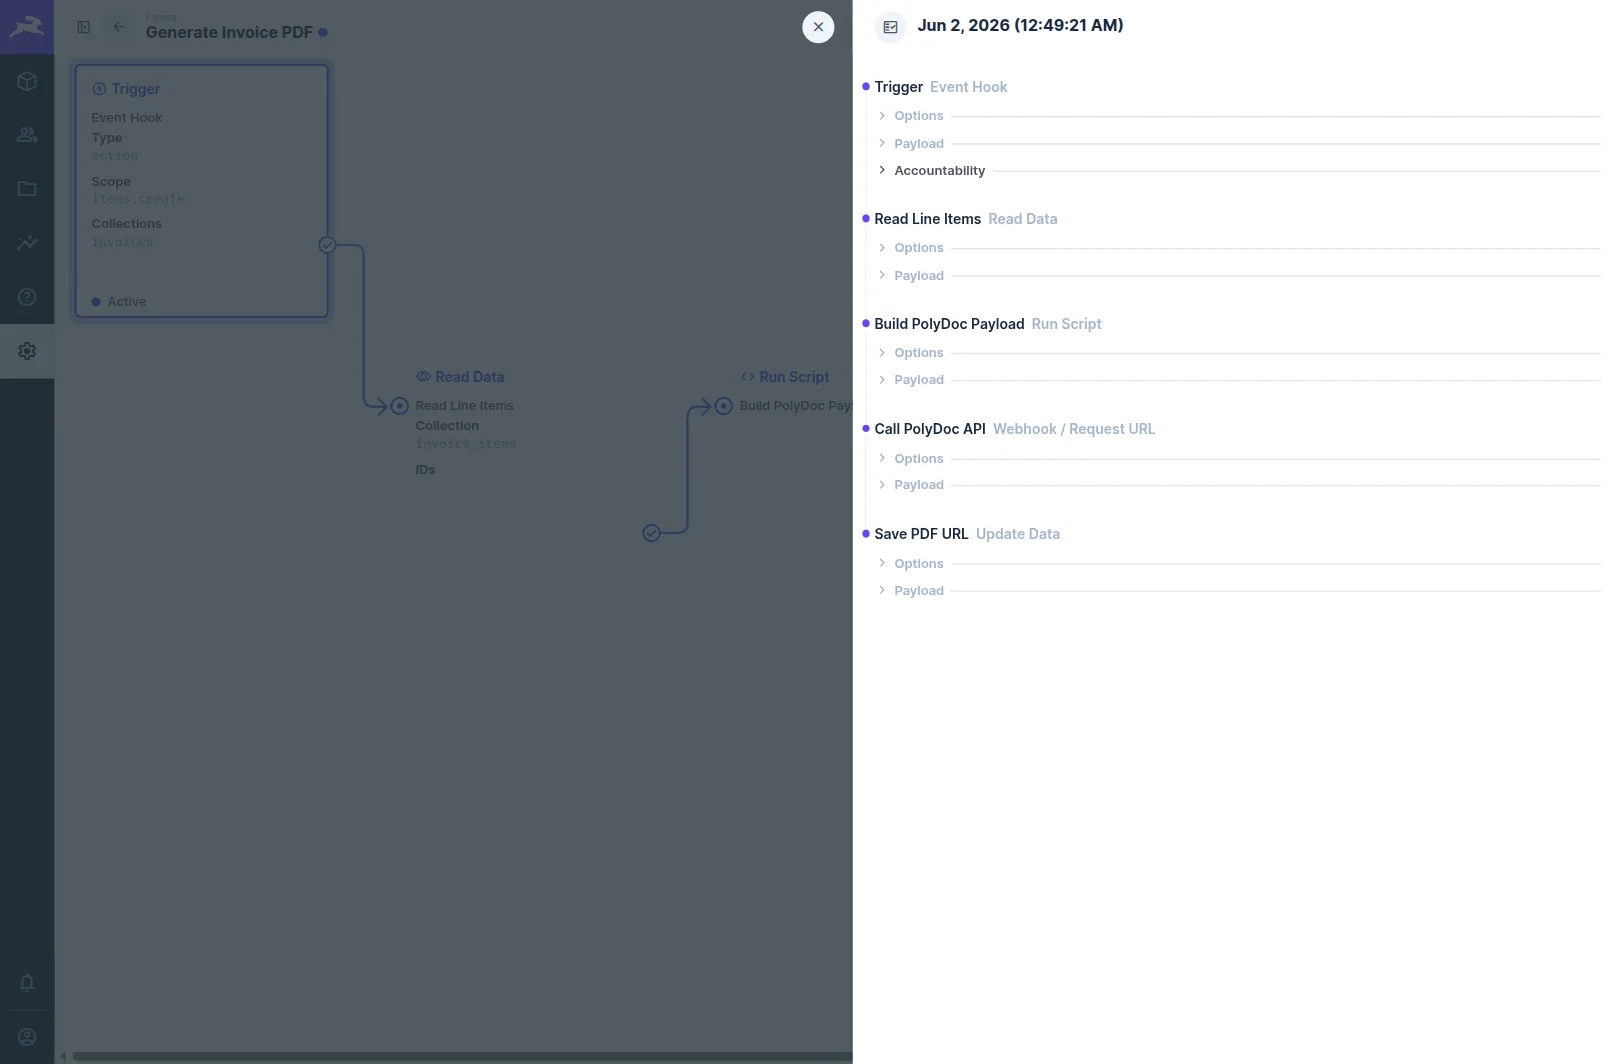Click the Active status in Trigger node
The height and width of the screenshot is (1064, 1622).
[119, 302]
